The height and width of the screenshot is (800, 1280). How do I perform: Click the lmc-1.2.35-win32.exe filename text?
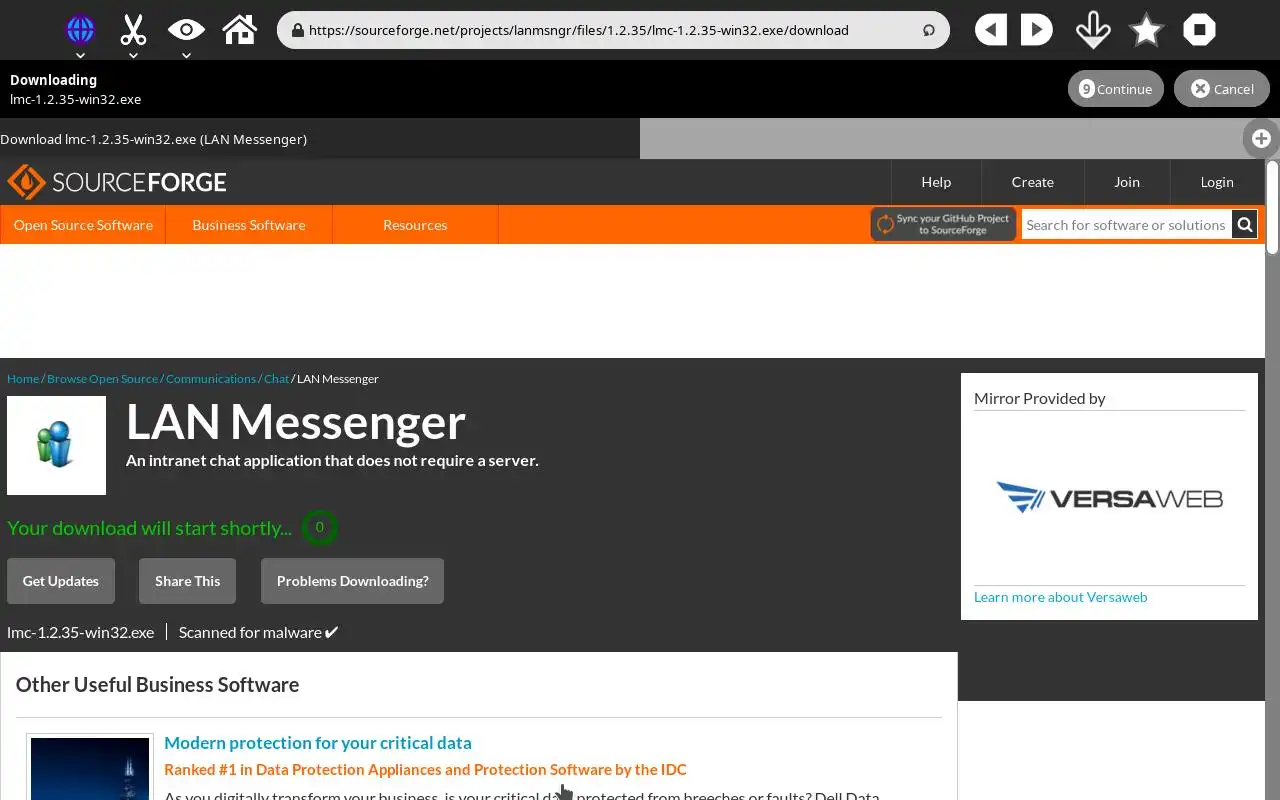pos(80,632)
